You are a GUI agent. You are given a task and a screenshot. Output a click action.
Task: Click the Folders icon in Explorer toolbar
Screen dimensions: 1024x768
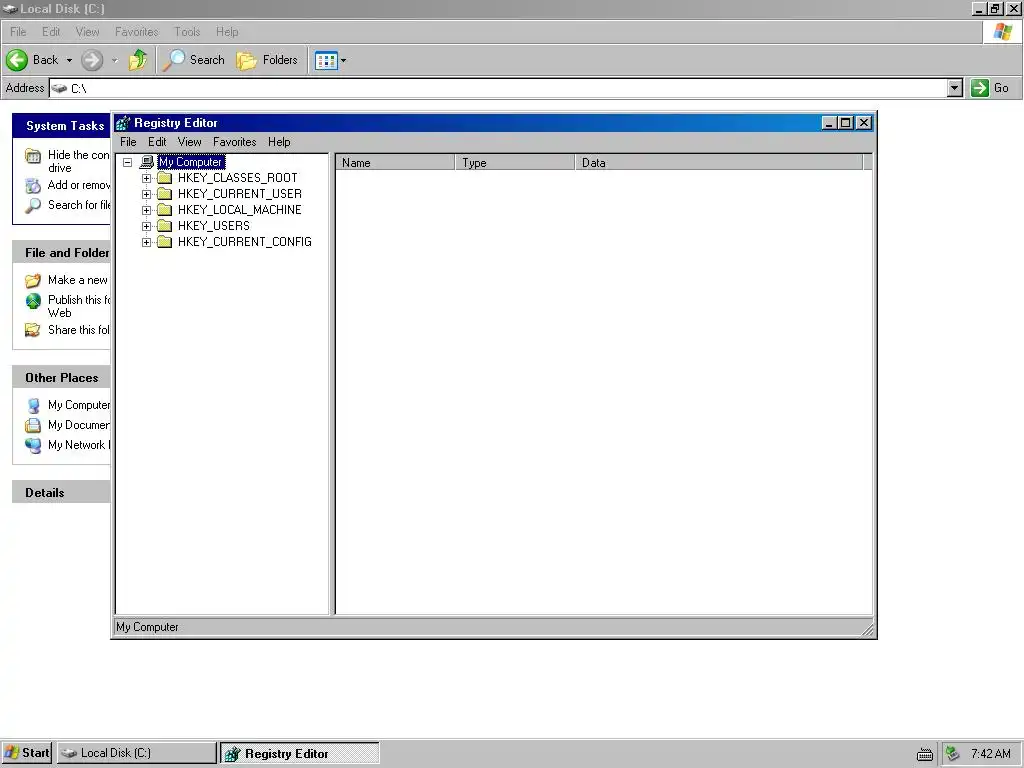(x=246, y=61)
